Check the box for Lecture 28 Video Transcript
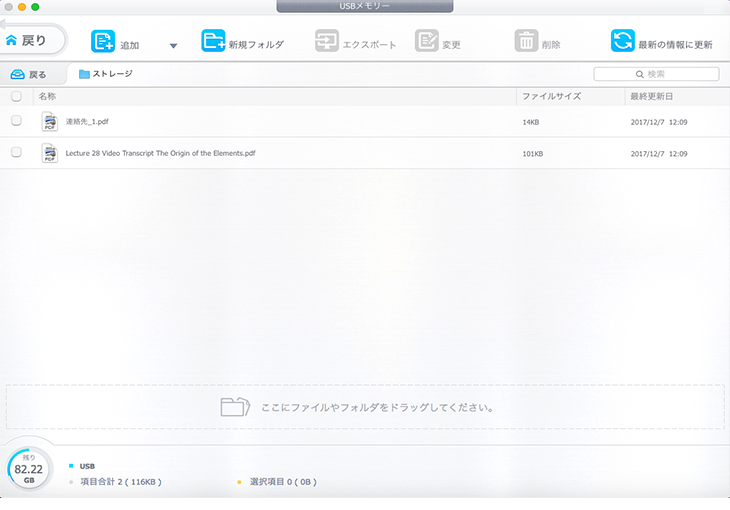 (x=16, y=152)
